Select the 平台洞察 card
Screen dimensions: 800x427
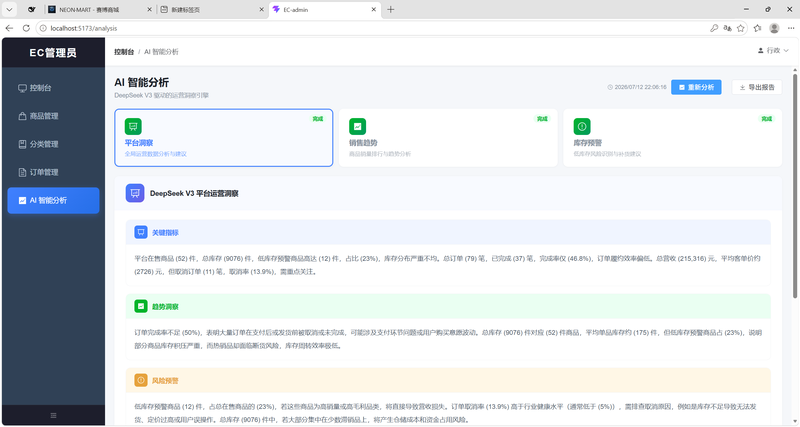223,138
